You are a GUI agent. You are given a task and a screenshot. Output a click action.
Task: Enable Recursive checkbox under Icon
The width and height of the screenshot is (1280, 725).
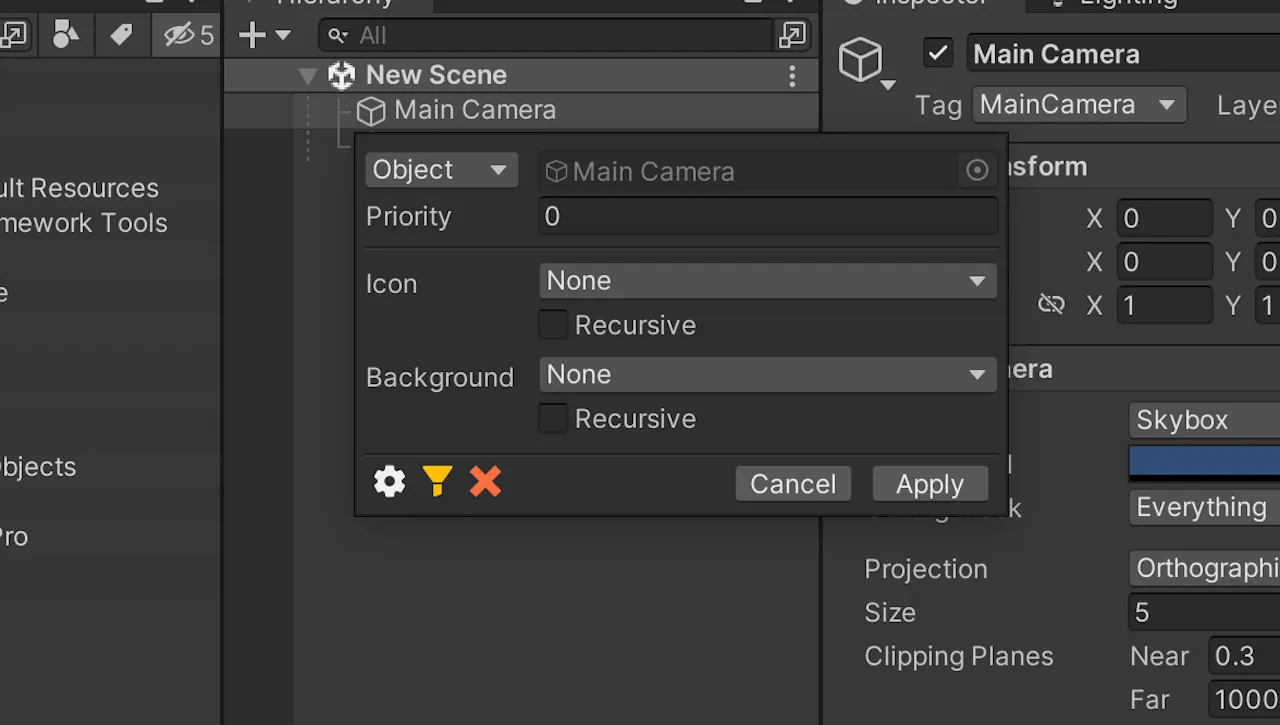point(553,325)
